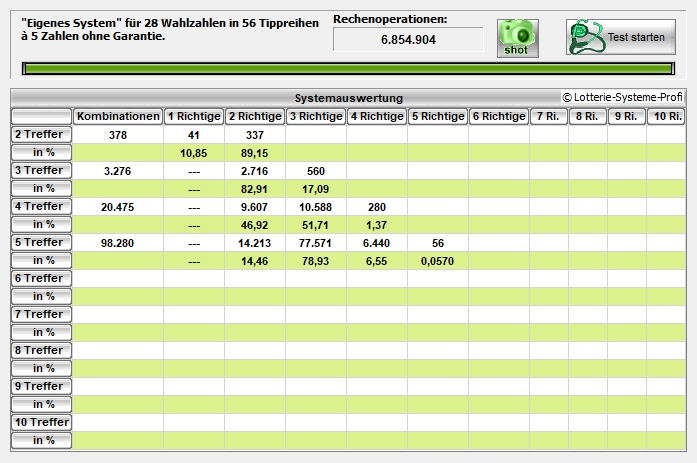
Task: Select percentage cell 82,91
Action: coord(255,189)
